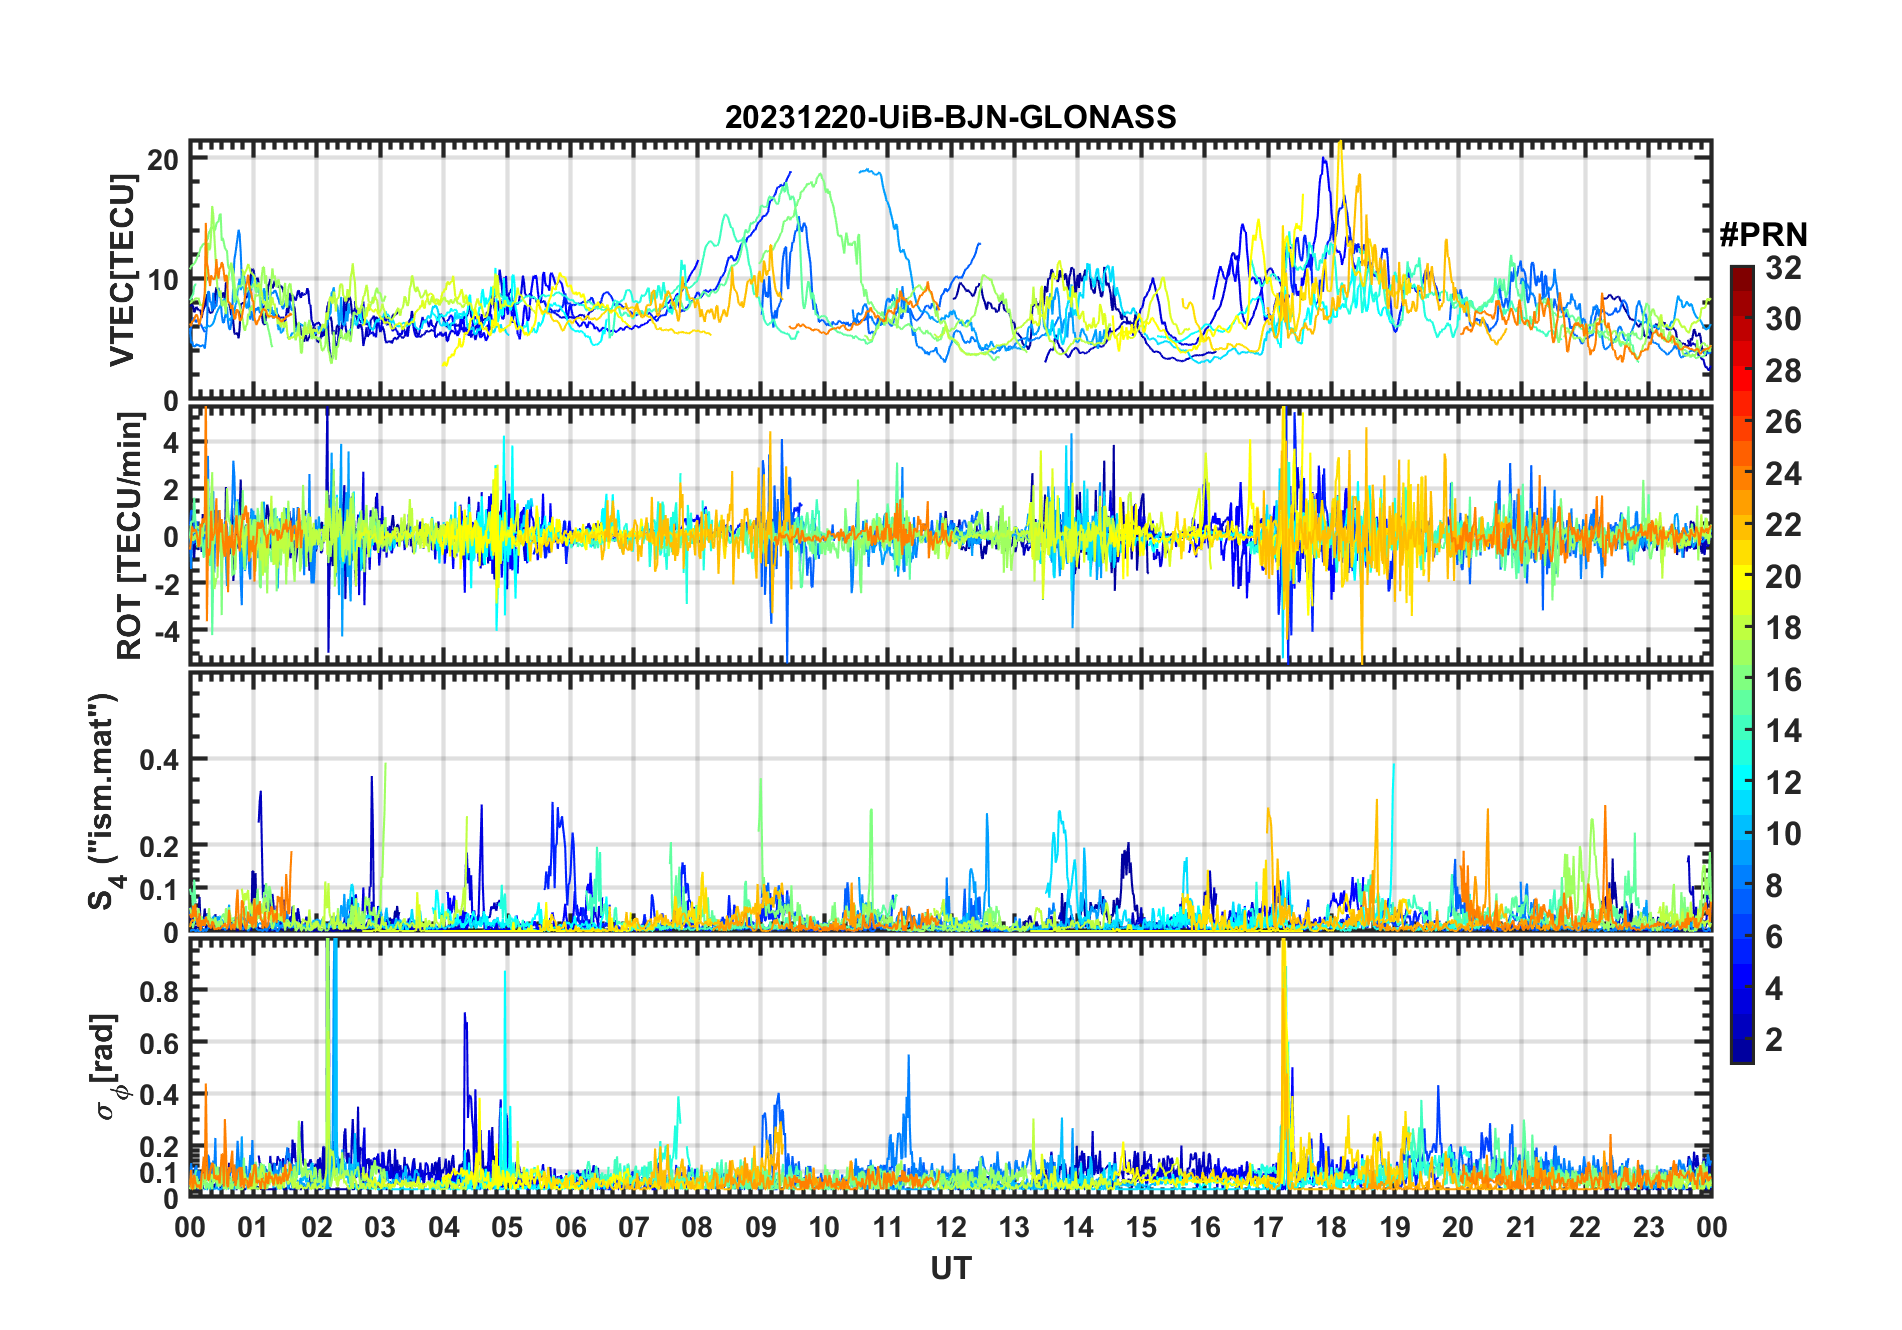Viewport: 1902px width, 1330px height.
Task: Click the ROT y-axis tick label 4
Action: tap(171, 442)
